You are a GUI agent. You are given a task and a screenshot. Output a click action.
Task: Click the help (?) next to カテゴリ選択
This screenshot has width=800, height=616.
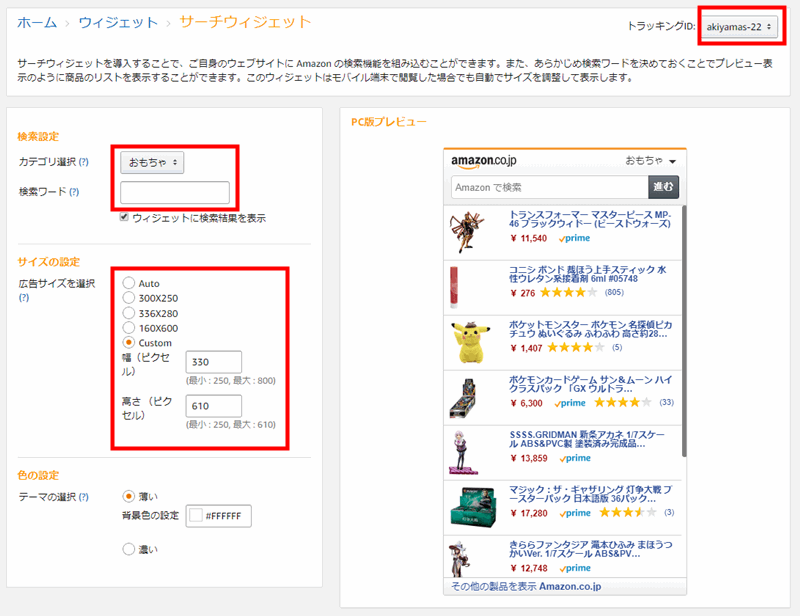(x=84, y=162)
